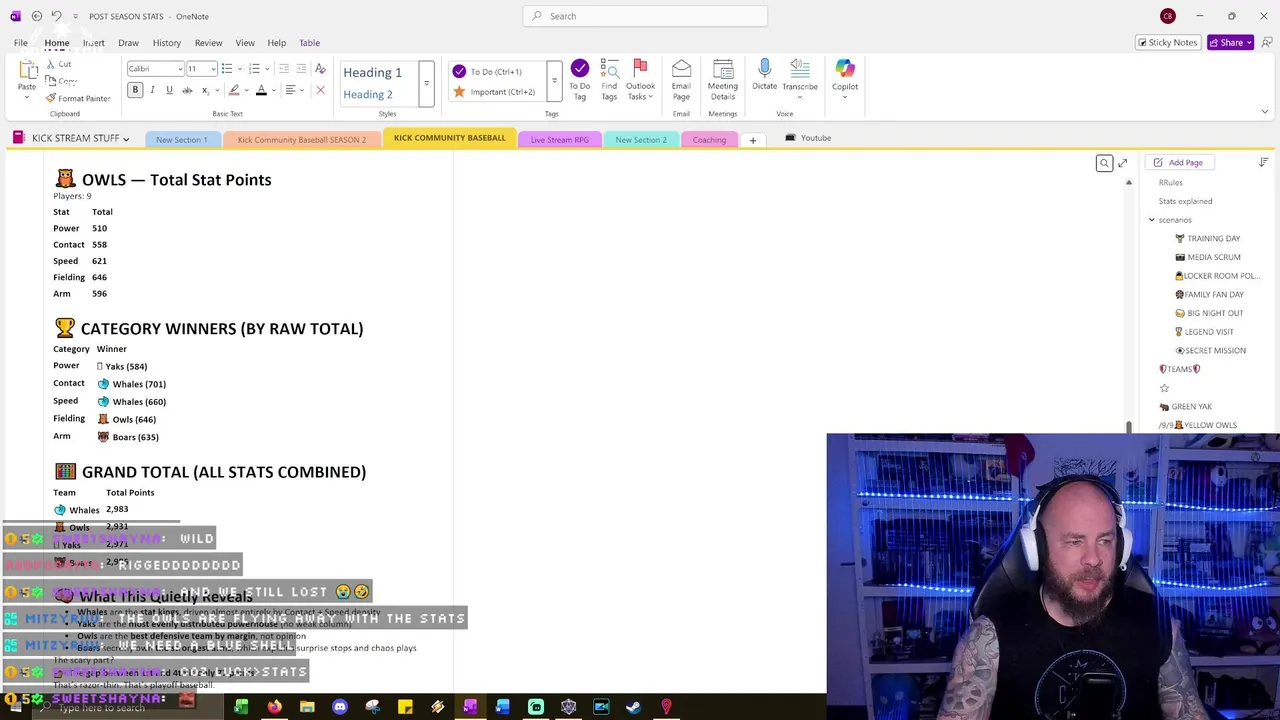Clear all formatting with the eraser icon

click(x=320, y=68)
